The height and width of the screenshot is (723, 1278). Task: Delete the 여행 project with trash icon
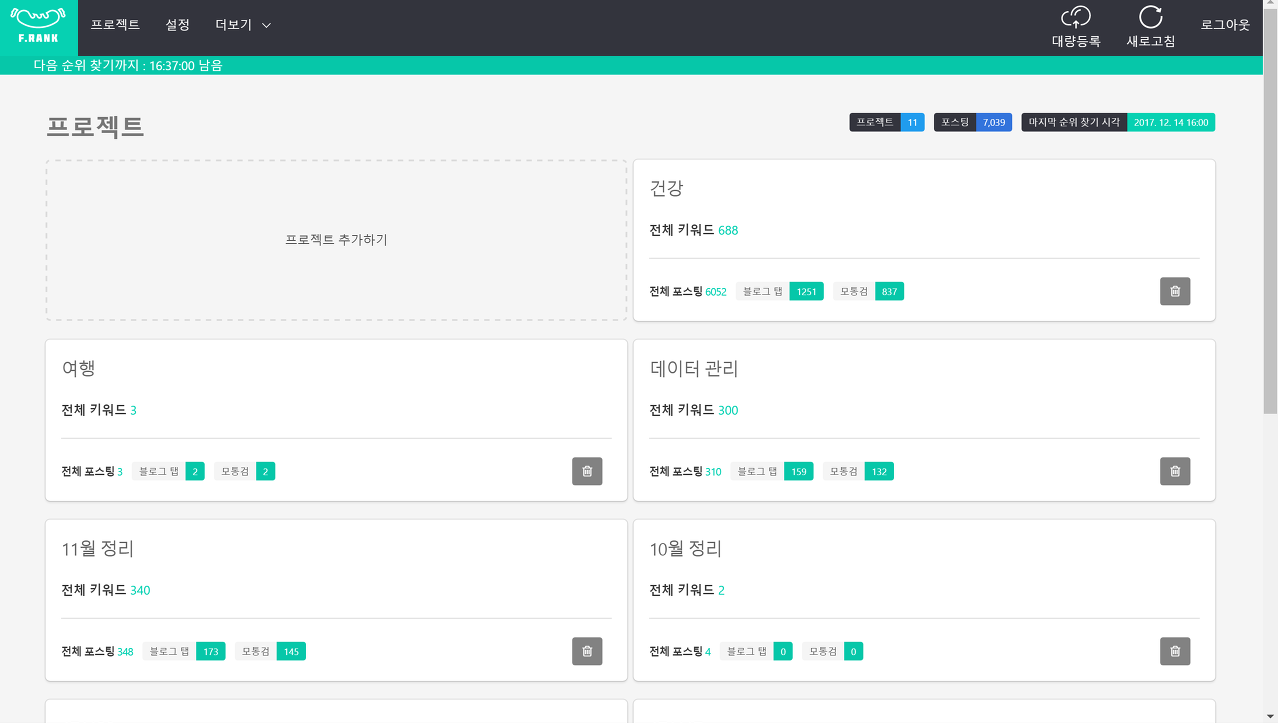click(587, 471)
